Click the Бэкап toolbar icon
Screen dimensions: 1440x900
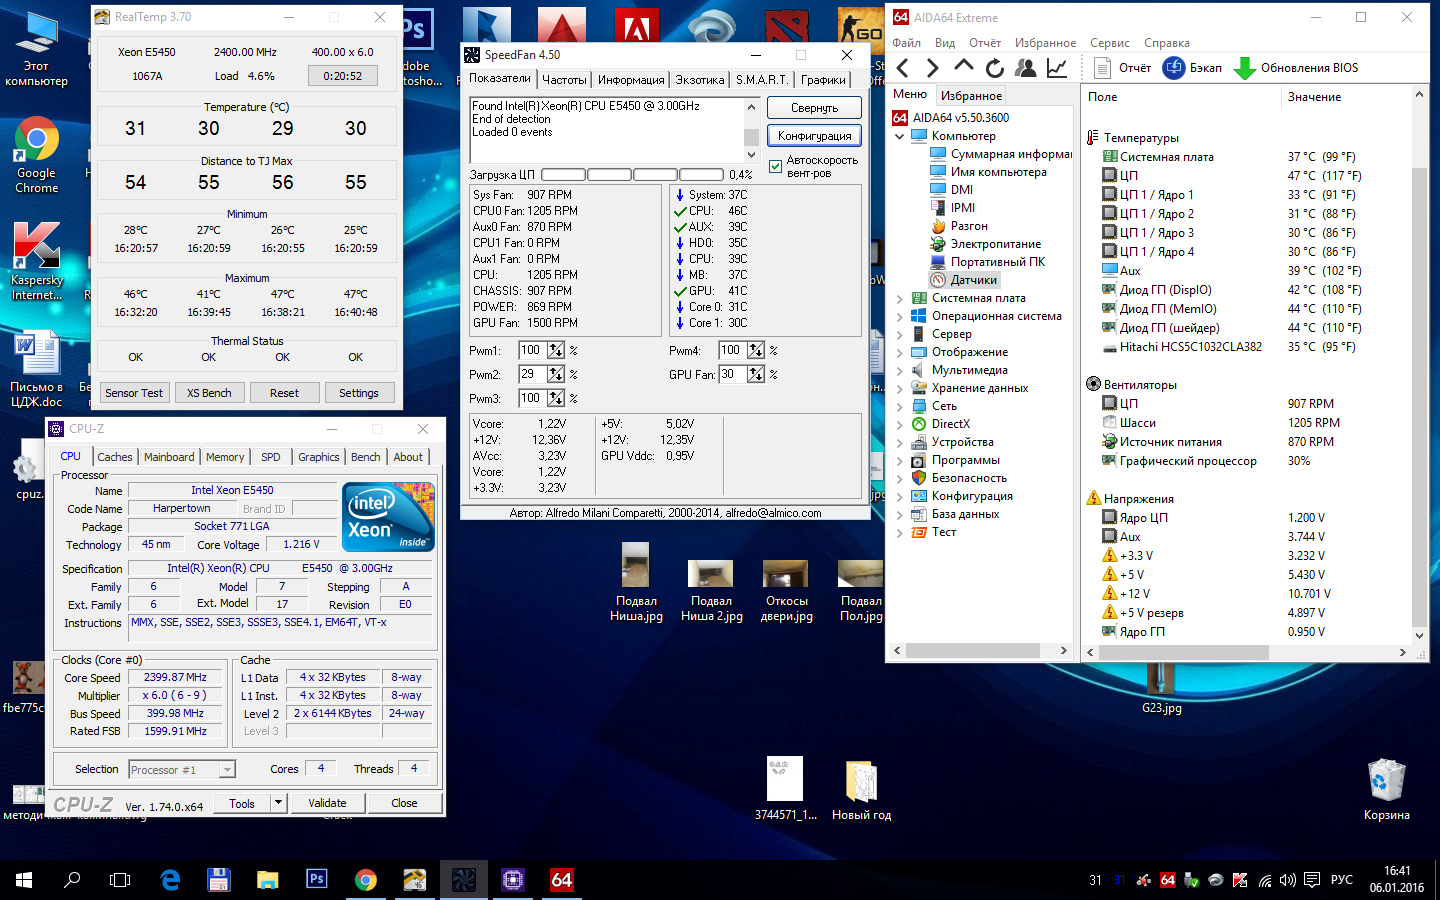pos(1174,68)
